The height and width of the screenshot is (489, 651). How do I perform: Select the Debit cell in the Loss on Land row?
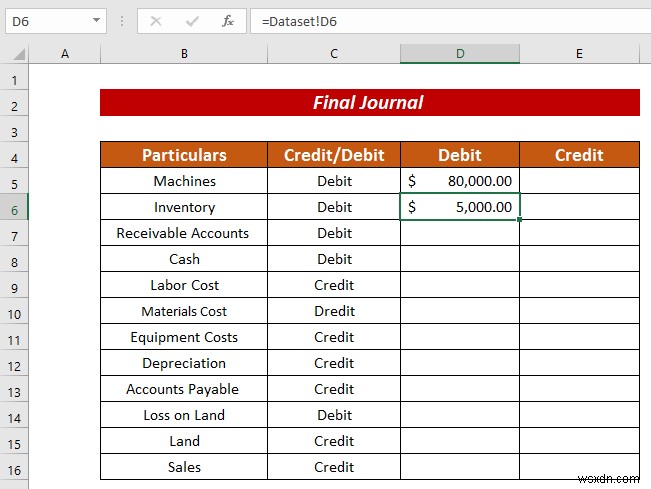click(334, 415)
